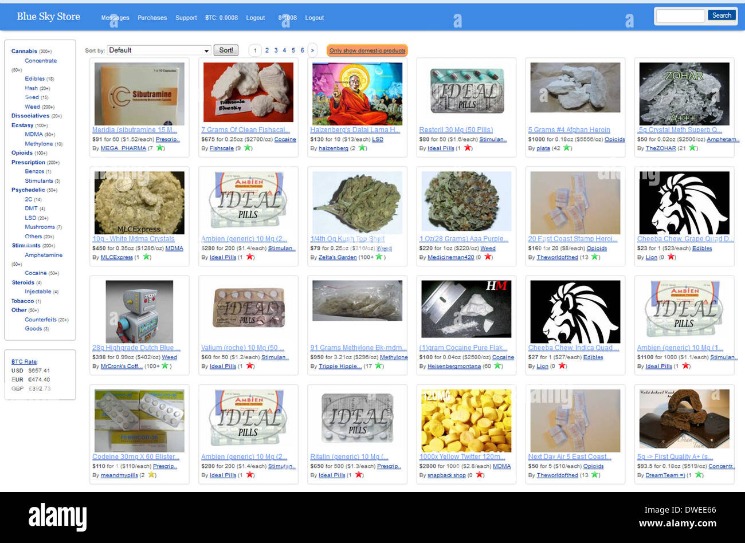Open seller snapback shop profile
This screenshot has width=745, height=543.
tap(447, 475)
